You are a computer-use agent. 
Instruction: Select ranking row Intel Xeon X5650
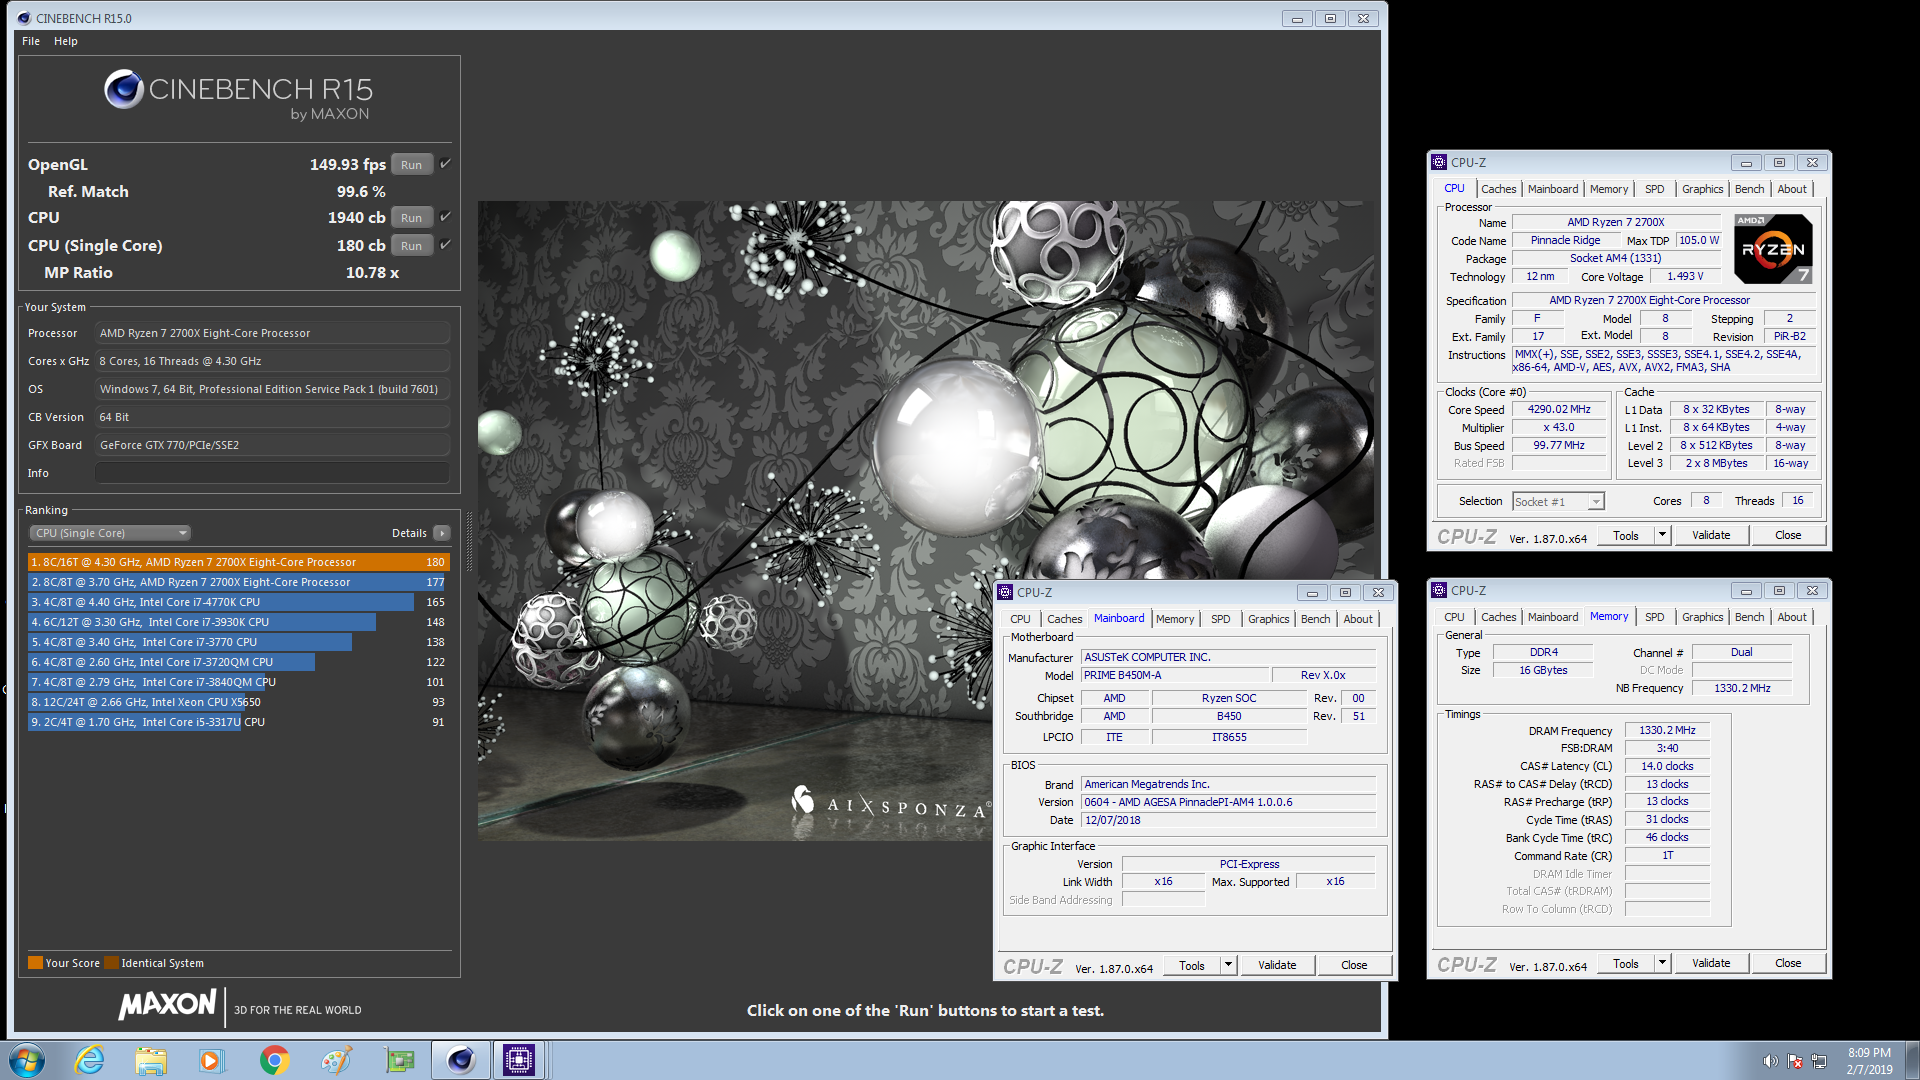(238, 702)
